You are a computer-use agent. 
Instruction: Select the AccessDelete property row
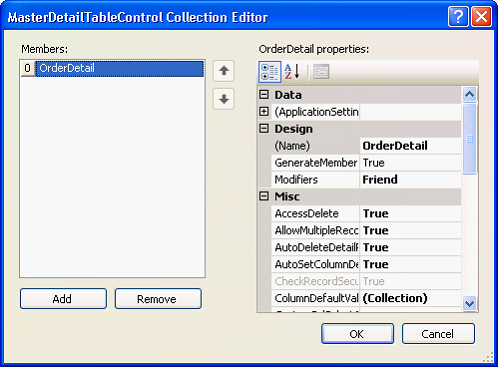[366, 213]
